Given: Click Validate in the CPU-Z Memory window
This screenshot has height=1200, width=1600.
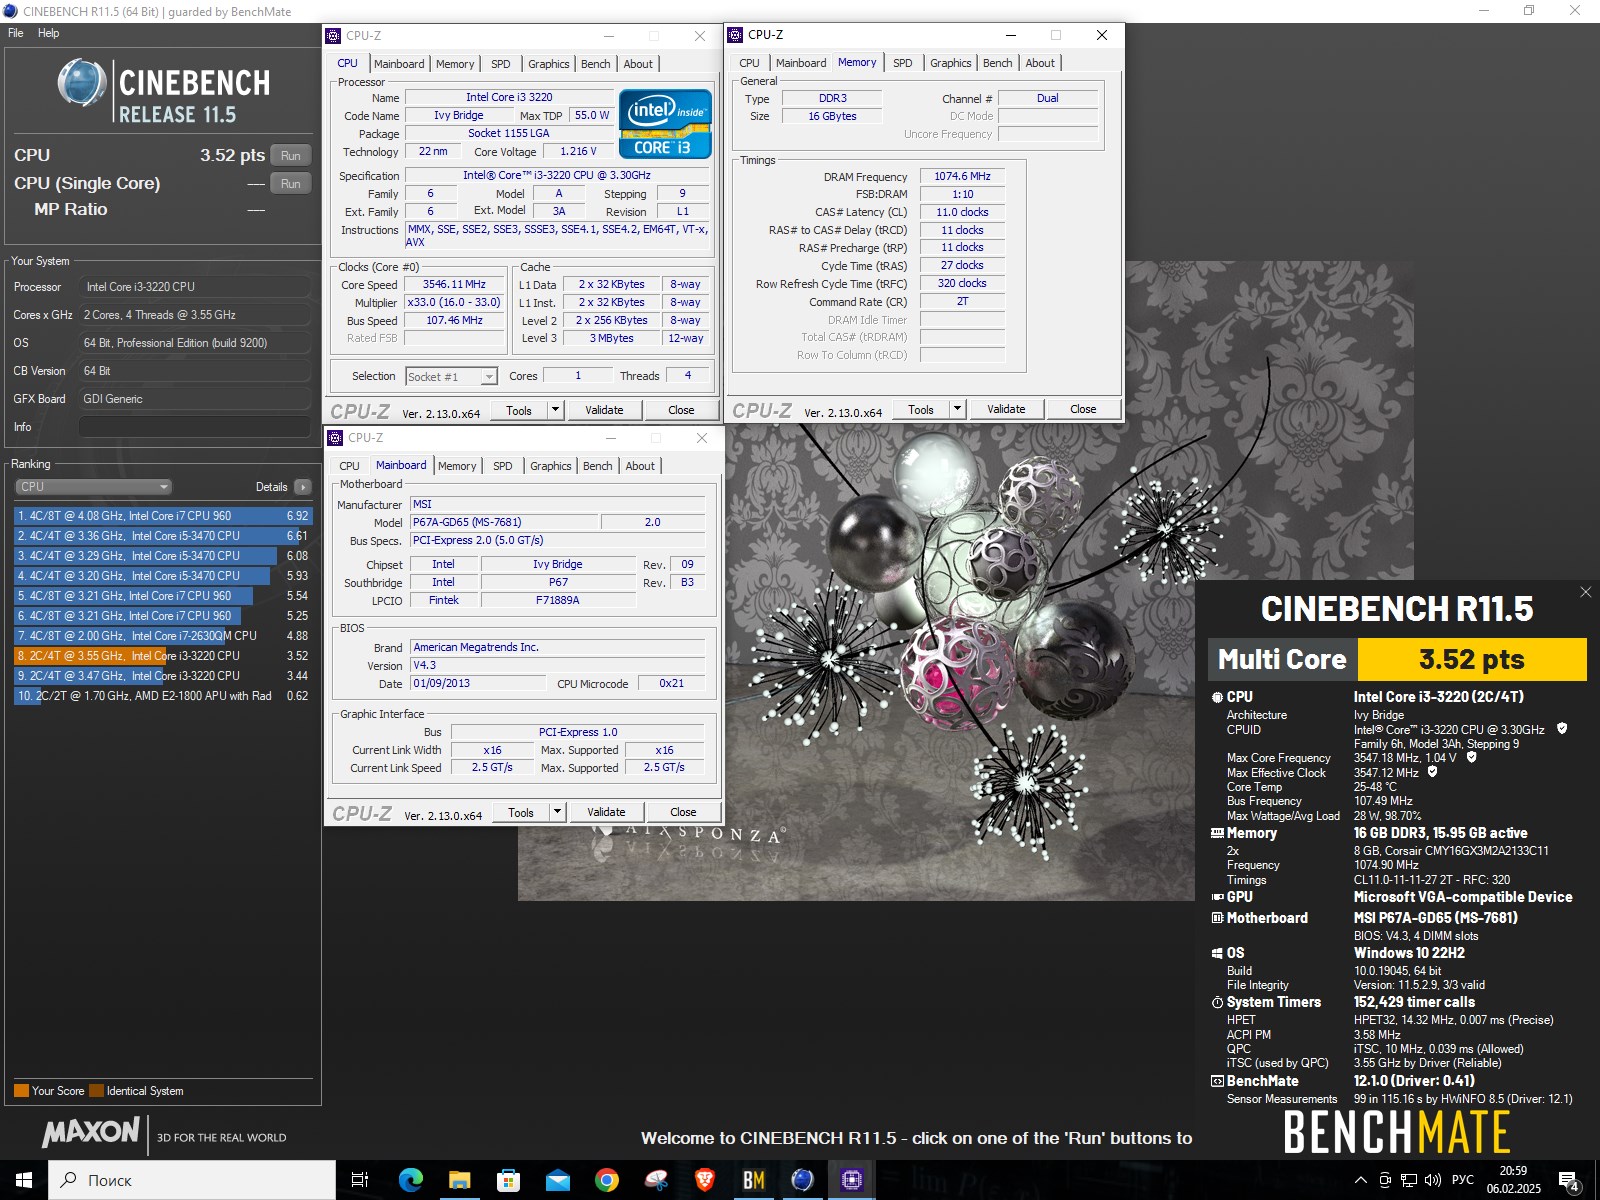Looking at the screenshot, I should (1006, 409).
